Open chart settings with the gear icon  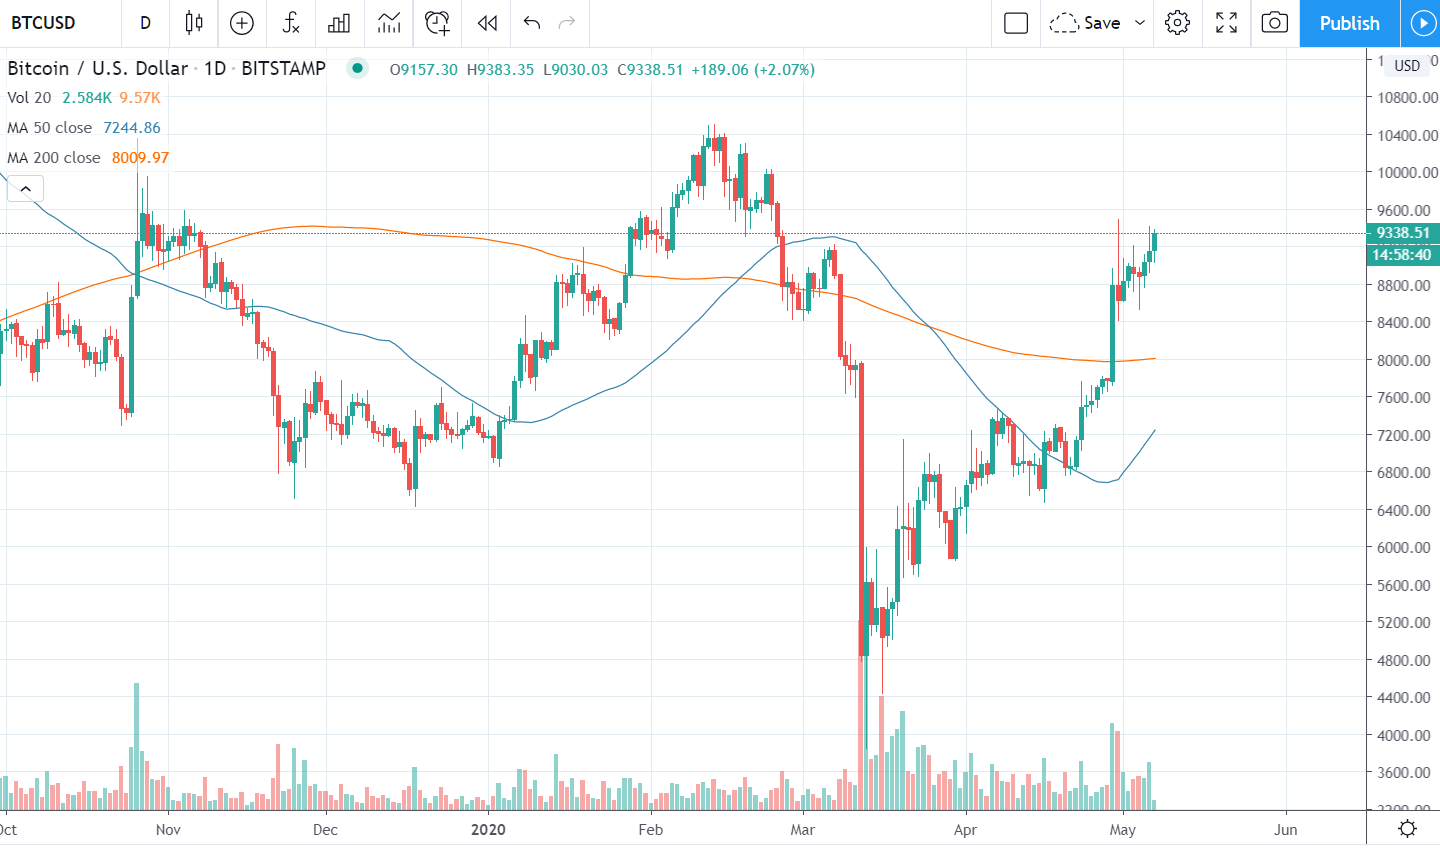[1177, 23]
